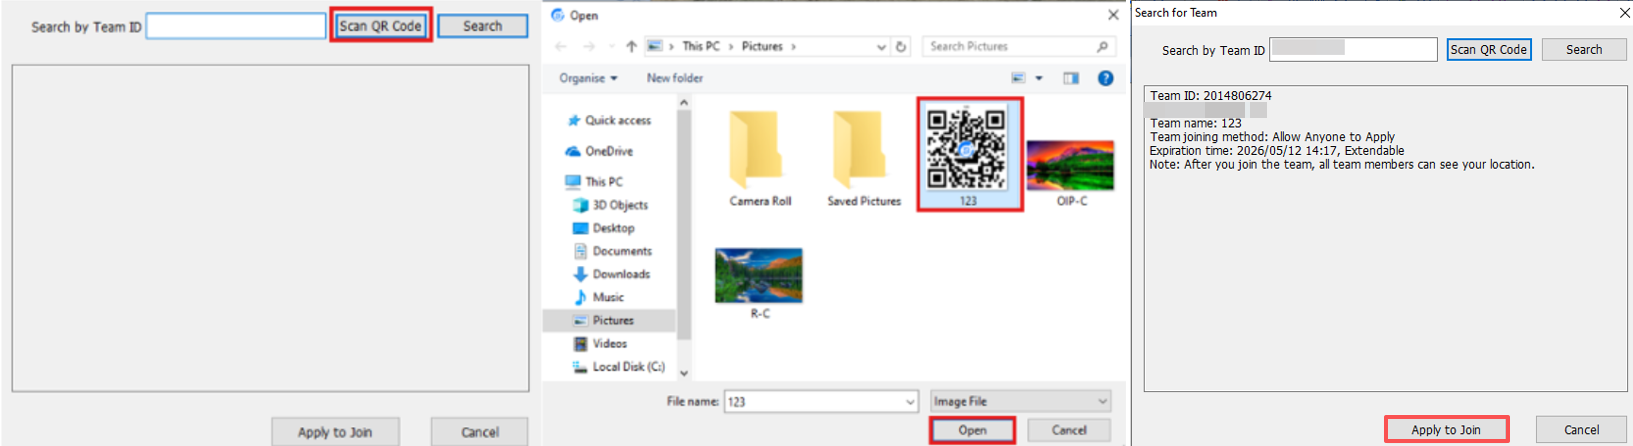Click New folder in toolbar
This screenshot has width=1633, height=446.
(x=674, y=78)
